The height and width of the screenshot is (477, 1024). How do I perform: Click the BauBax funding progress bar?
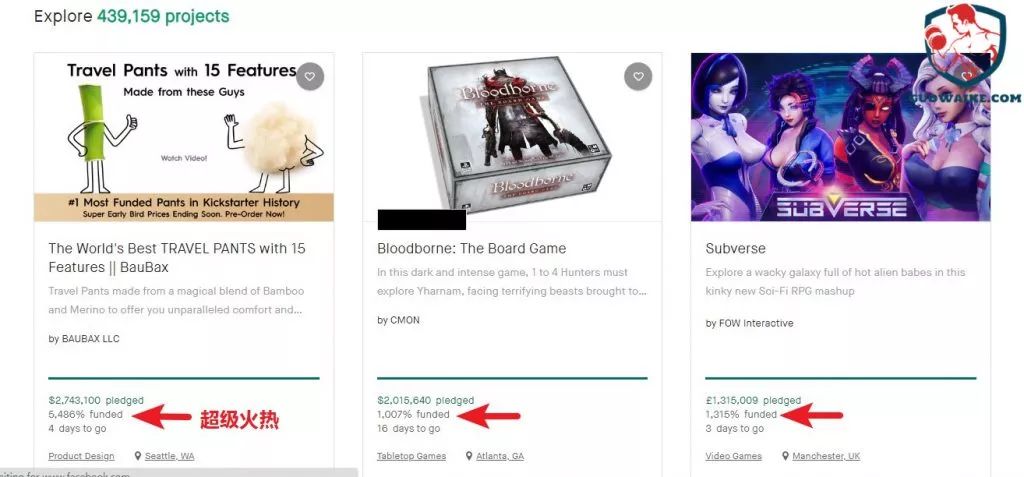click(x=184, y=378)
